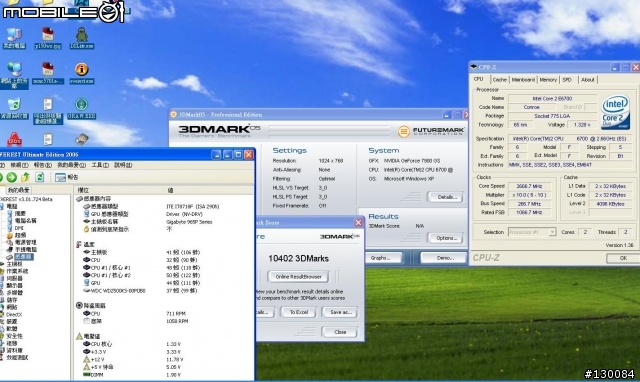
Task: Click Close in the 3DMark score dialog
Action: tap(340, 332)
